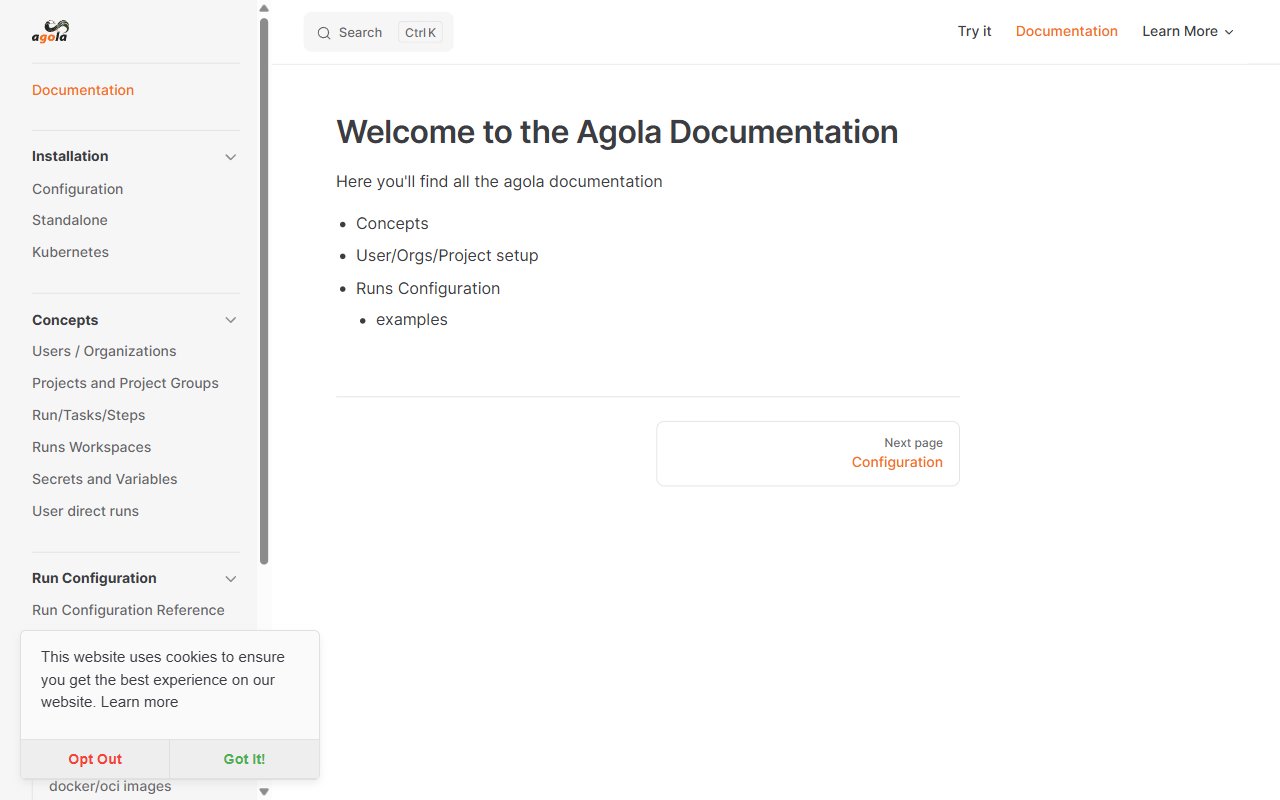Image resolution: width=1280 pixels, height=800 pixels.
Task: Click the Concepts section heading
Action: pos(65,320)
